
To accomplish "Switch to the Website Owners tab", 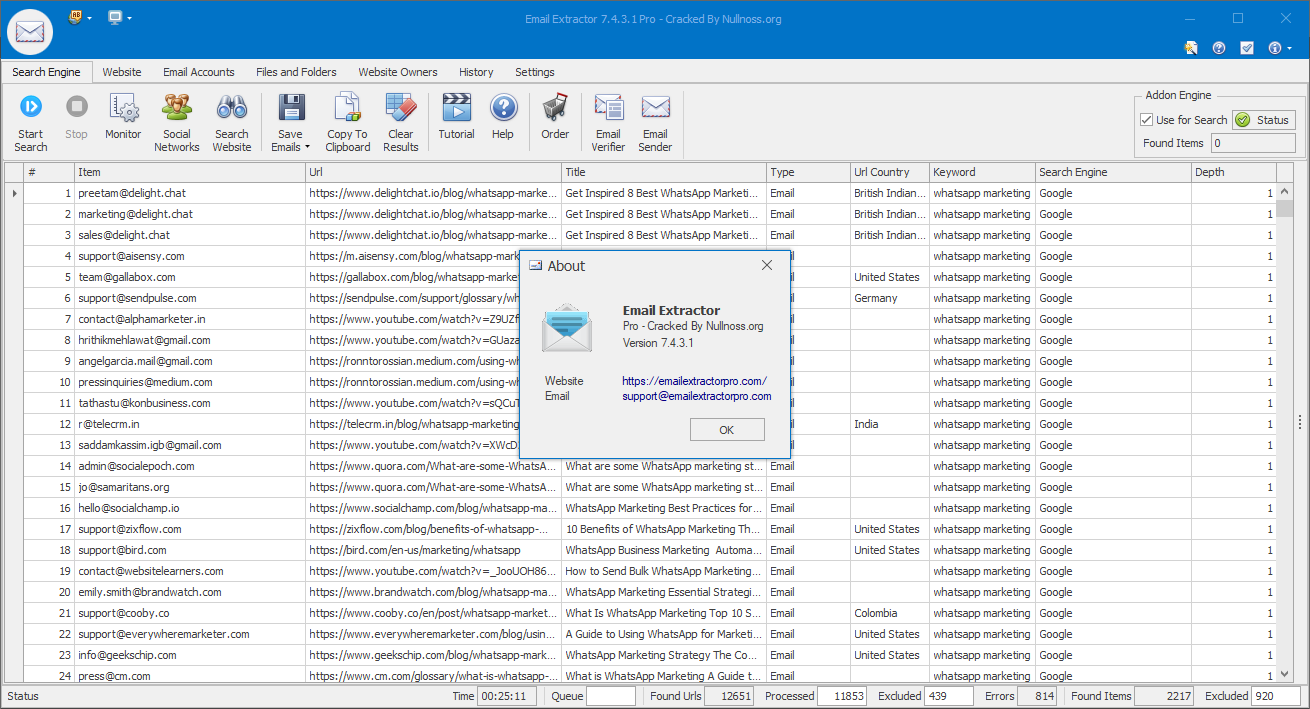I will [398, 72].
